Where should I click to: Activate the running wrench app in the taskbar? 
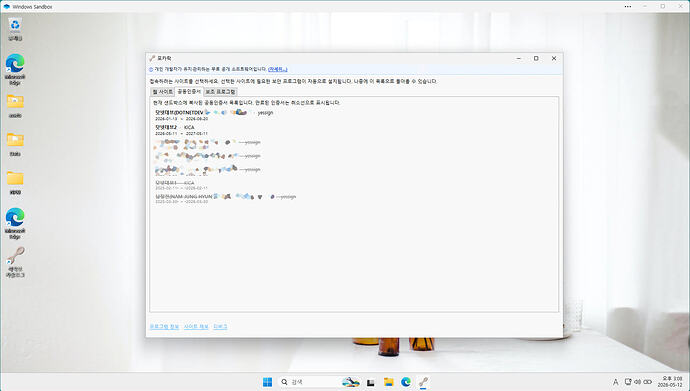423,382
